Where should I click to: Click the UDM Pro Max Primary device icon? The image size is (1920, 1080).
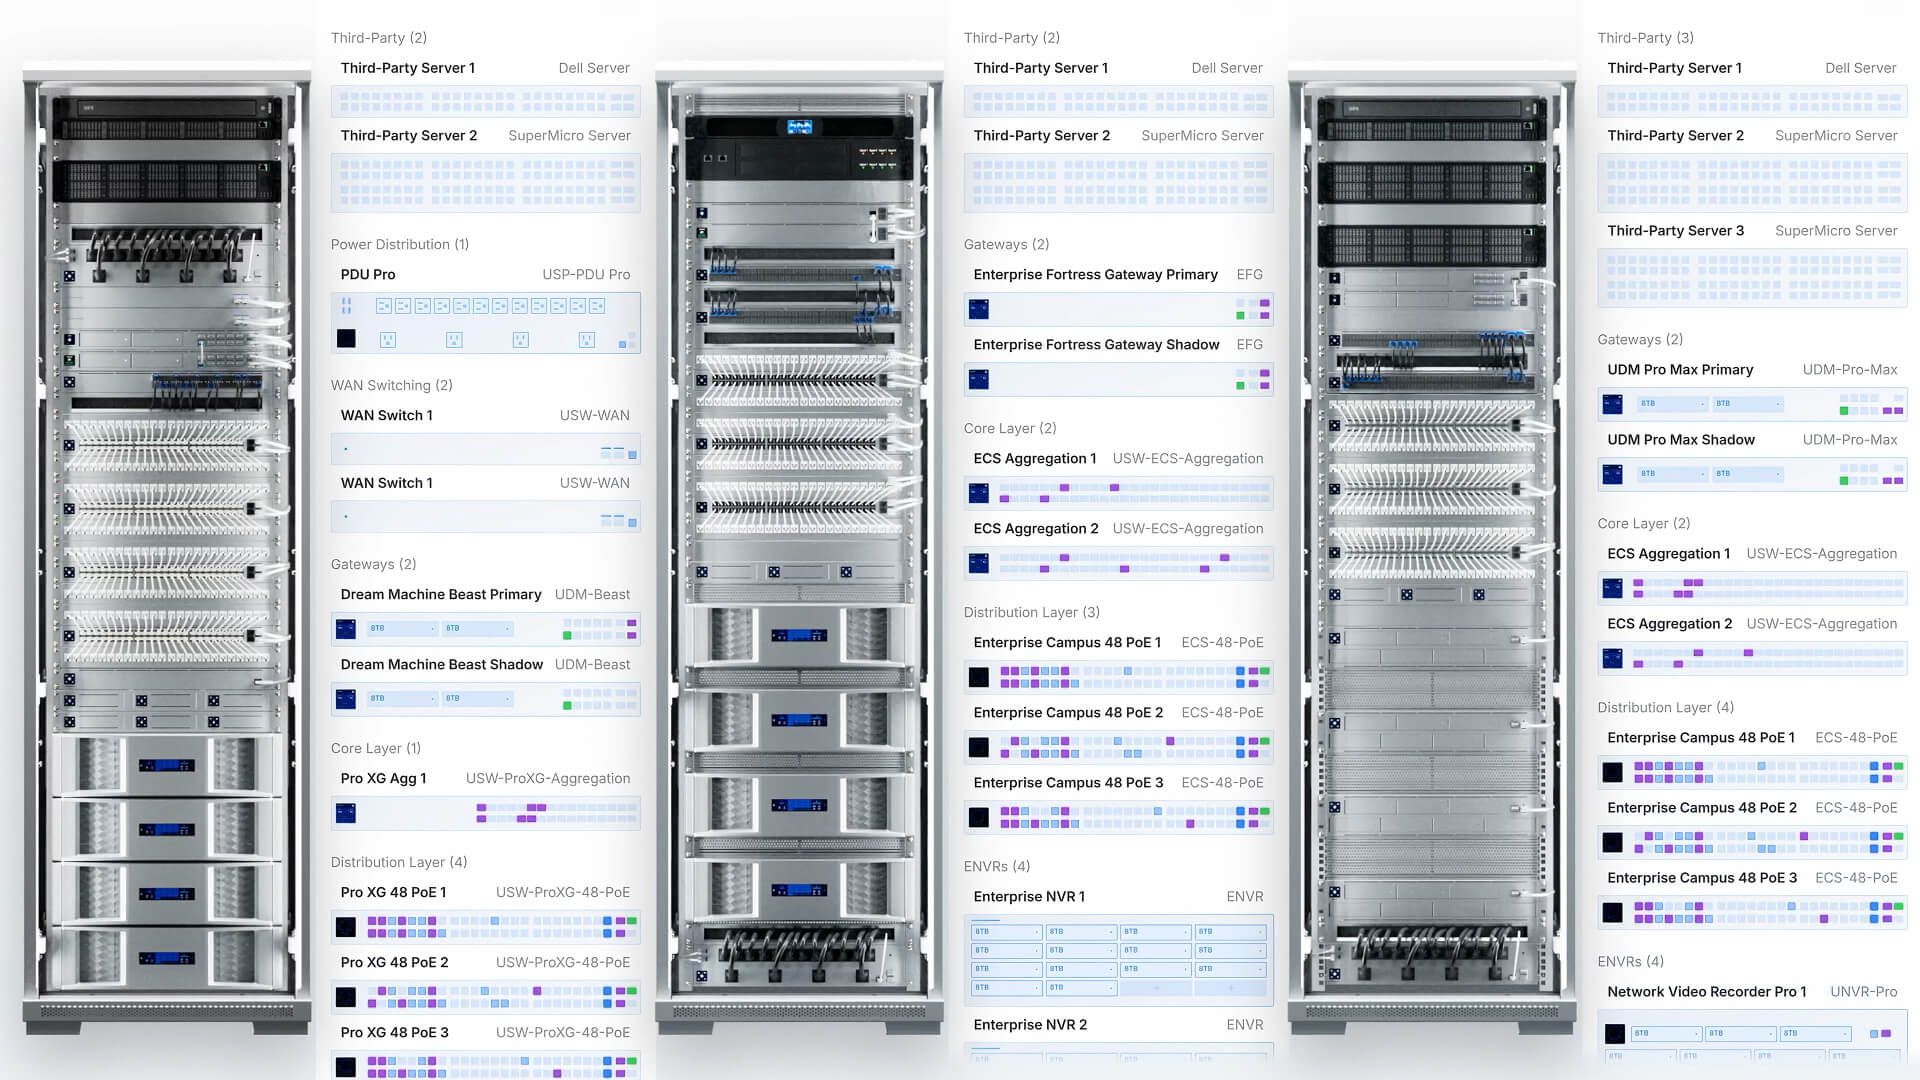[x=1613, y=404]
